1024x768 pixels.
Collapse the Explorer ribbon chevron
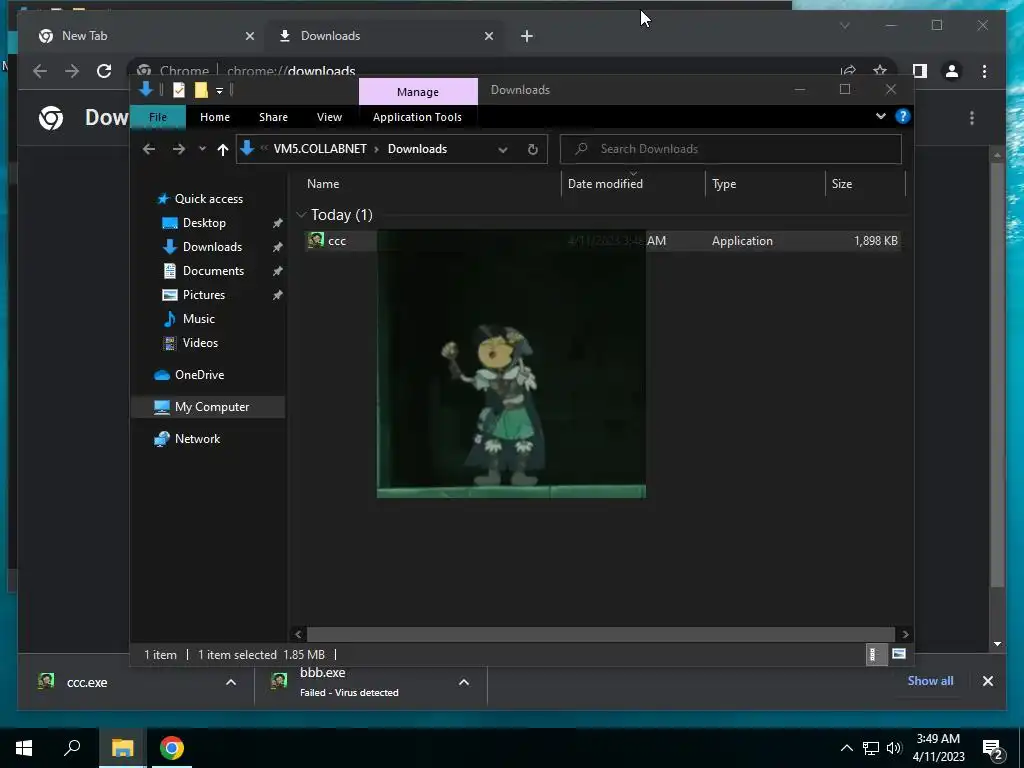(x=880, y=116)
